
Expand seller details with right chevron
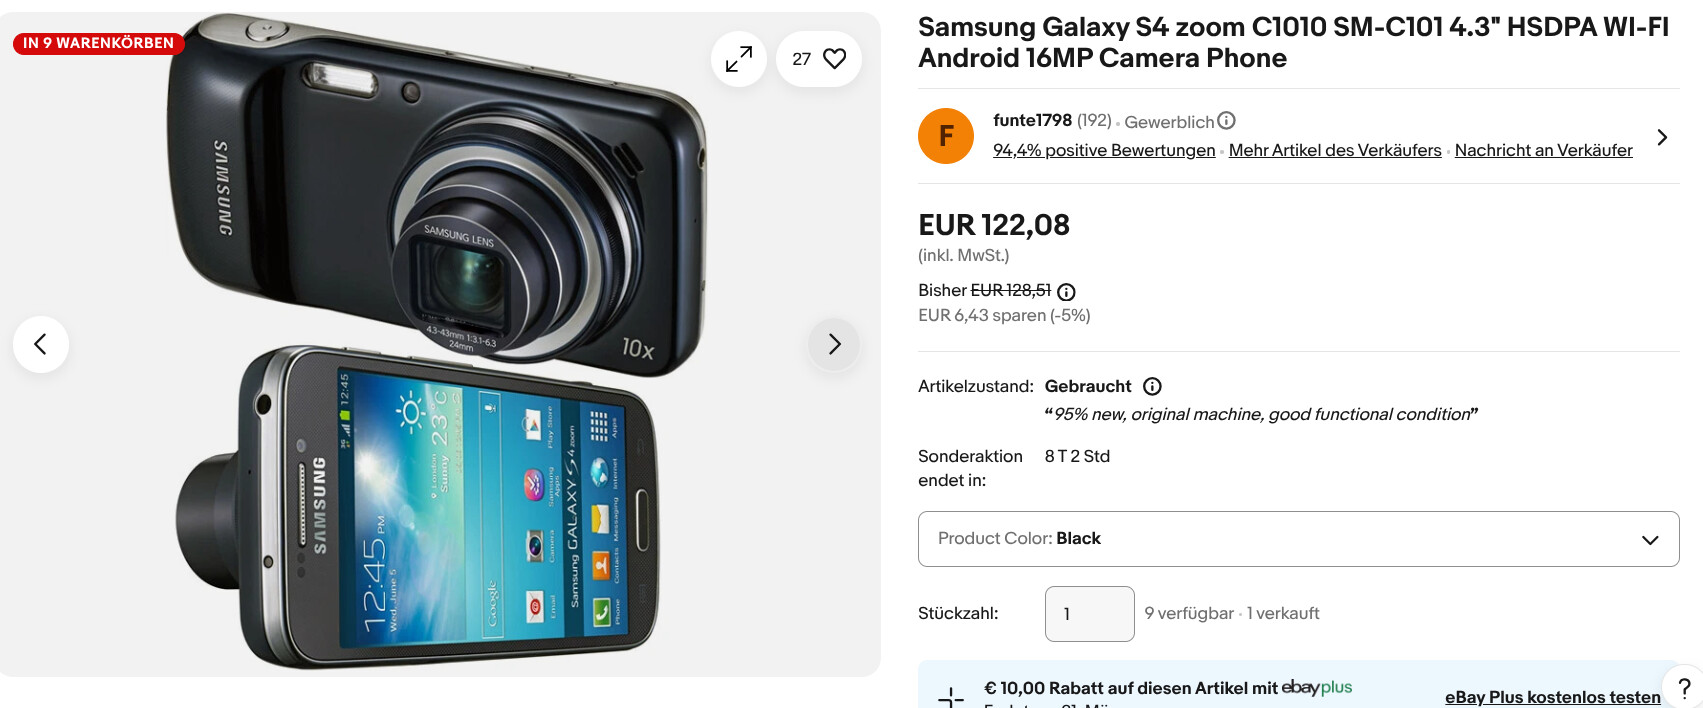point(1662,137)
